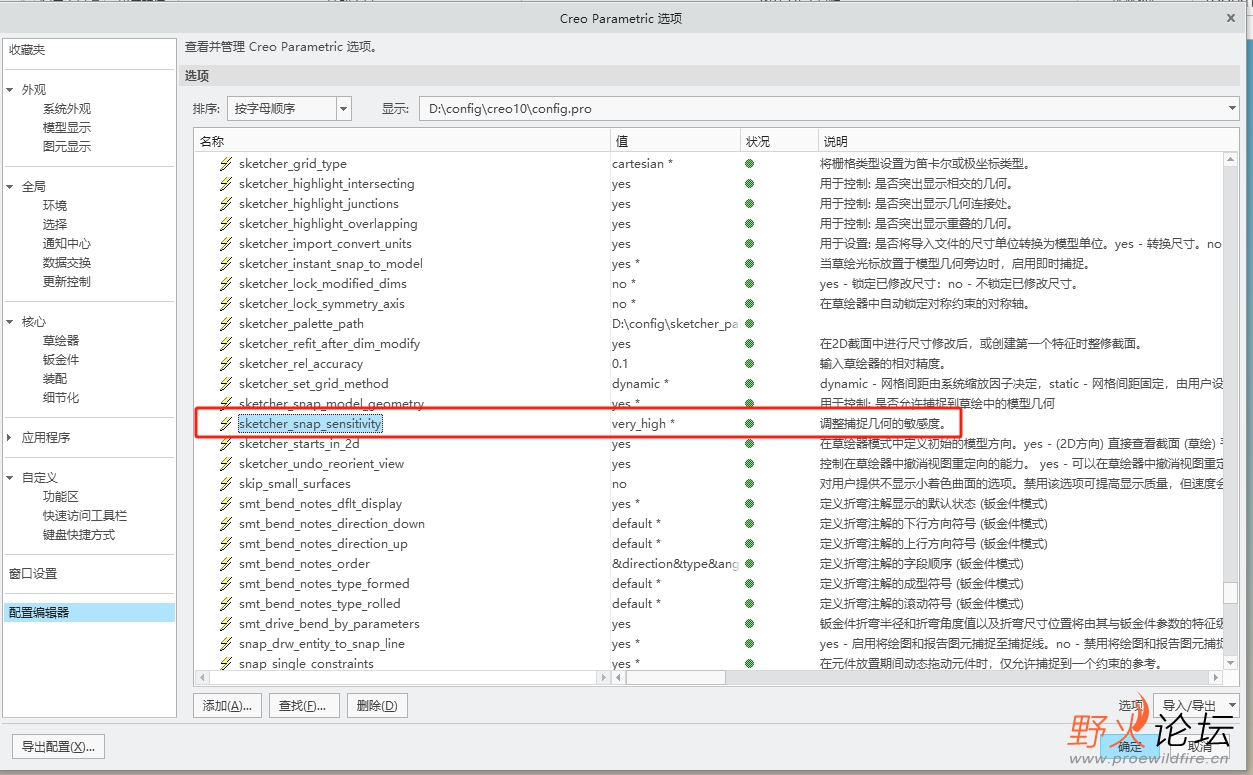Open the 导入/导出 dropdown
This screenshot has width=1253, height=775.
point(1196,705)
